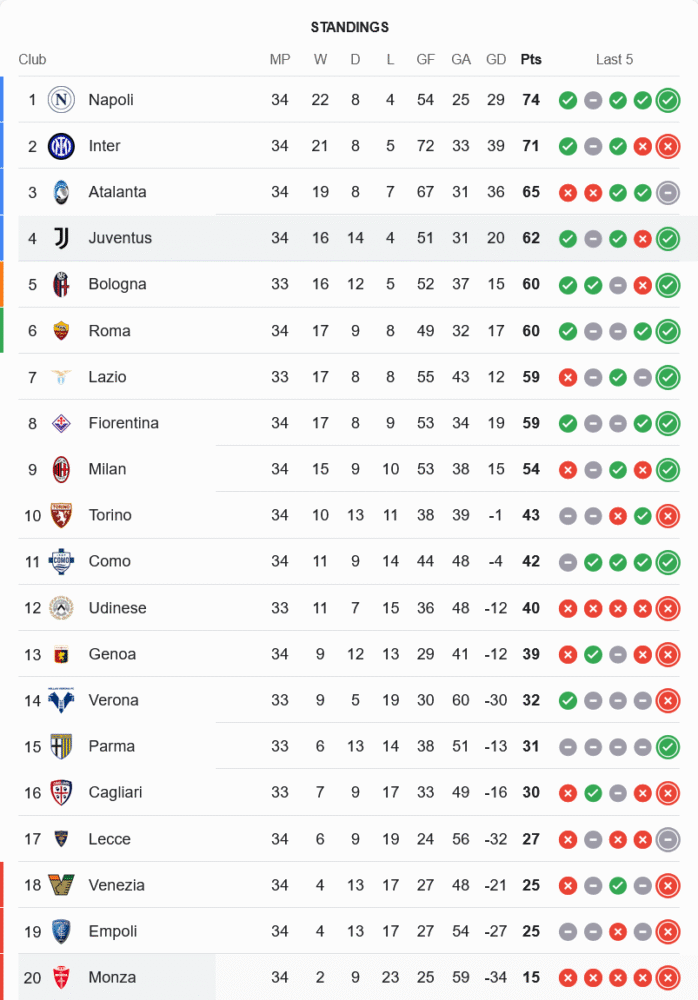Click the Napoli club crest icon
698x1000 pixels.
tap(62, 100)
